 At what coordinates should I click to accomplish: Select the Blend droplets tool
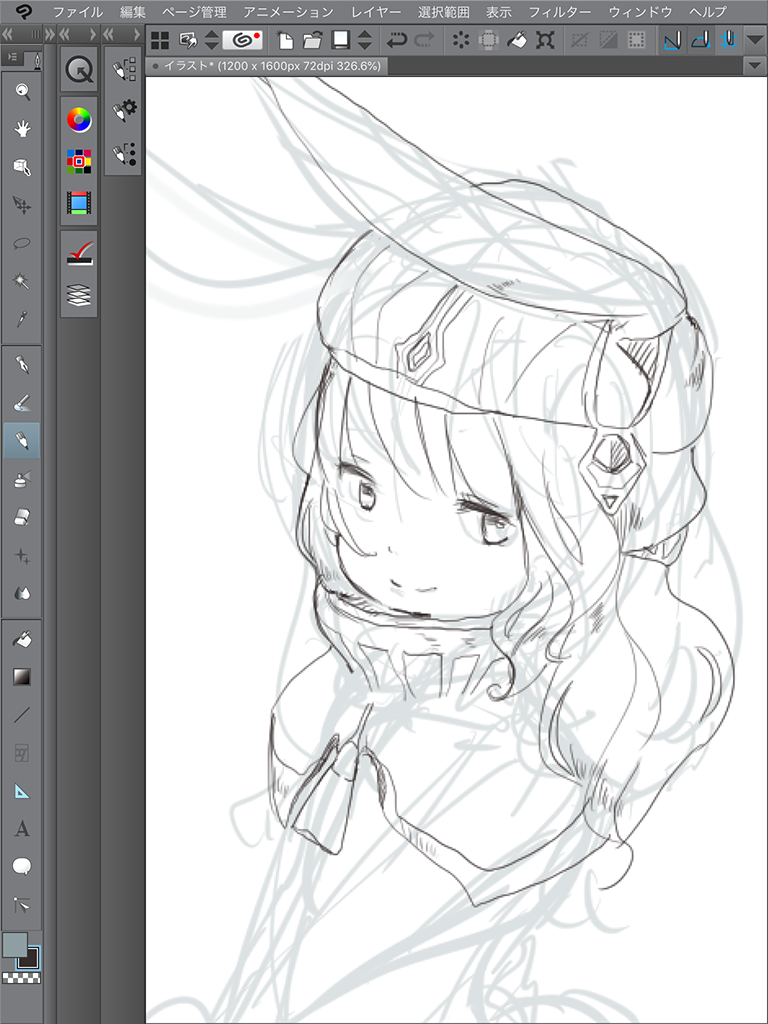(x=22, y=594)
